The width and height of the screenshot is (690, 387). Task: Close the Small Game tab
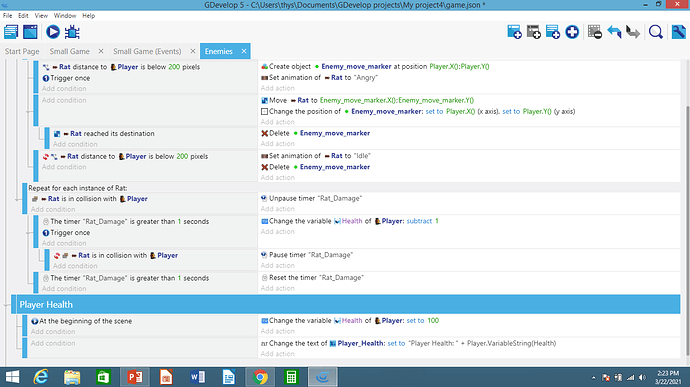tap(101, 52)
